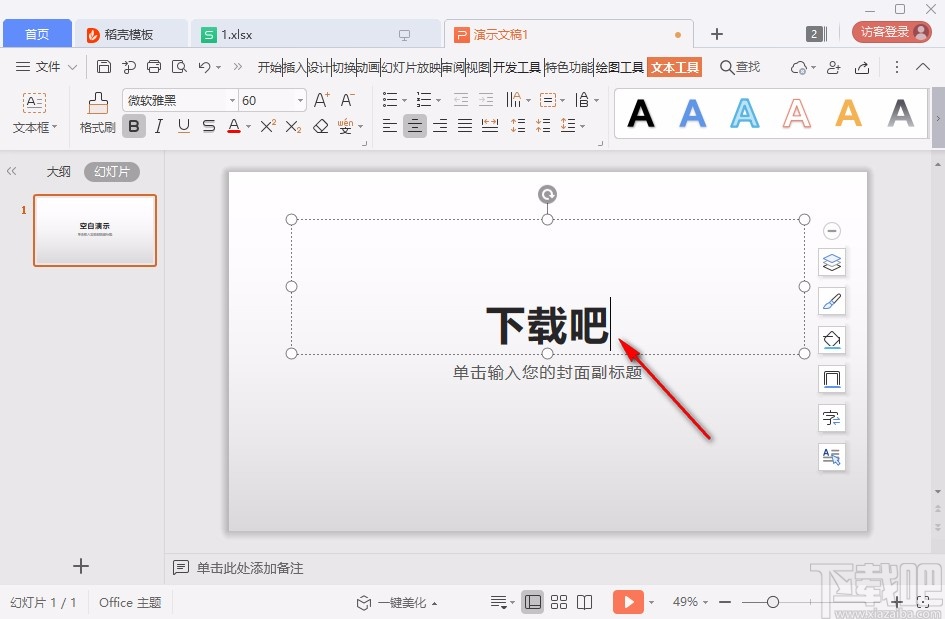Image resolution: width=945 pixels, height=619 pixels.
Task: Click the 访客登录 login button
Action: [x=888, y=31]
